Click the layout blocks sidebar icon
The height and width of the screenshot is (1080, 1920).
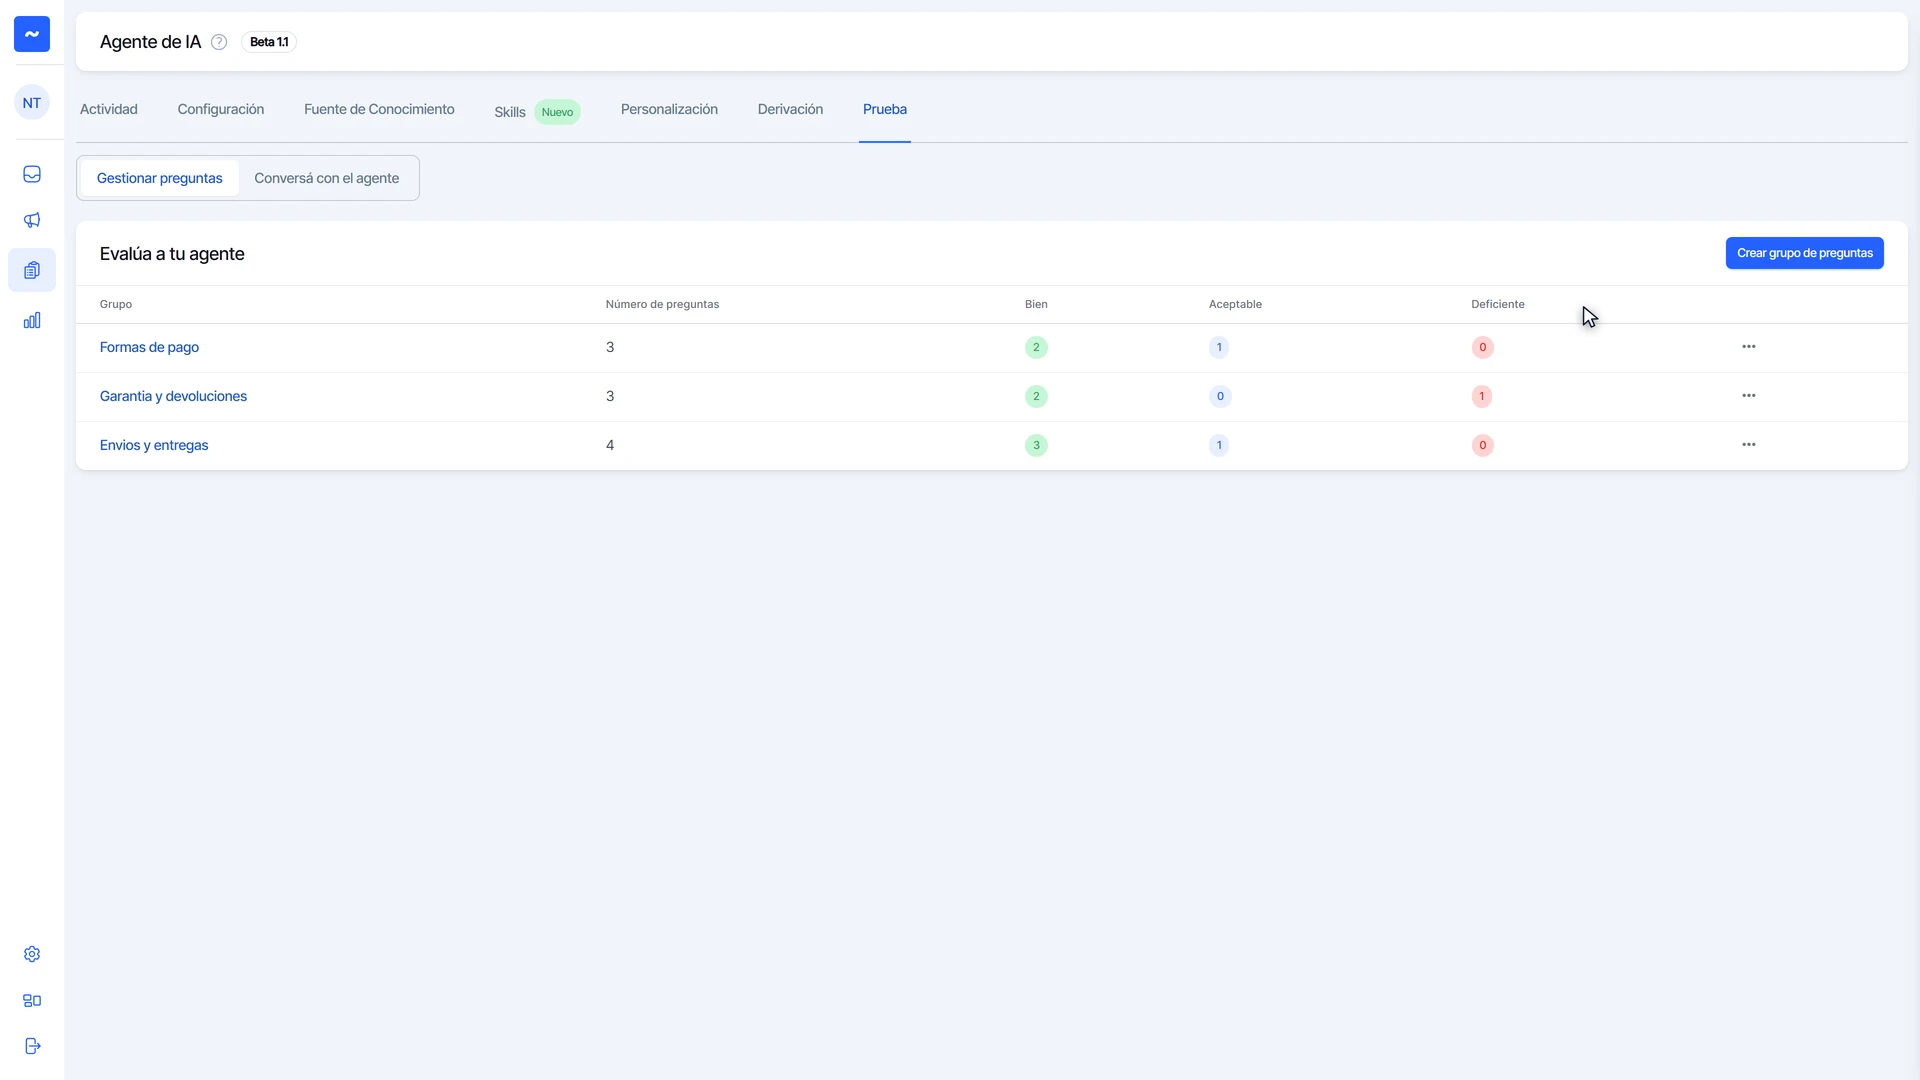32,1000
